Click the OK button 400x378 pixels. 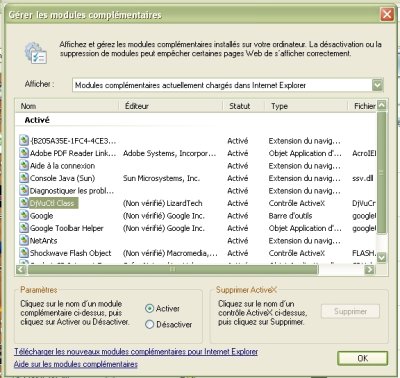(362, 359)
